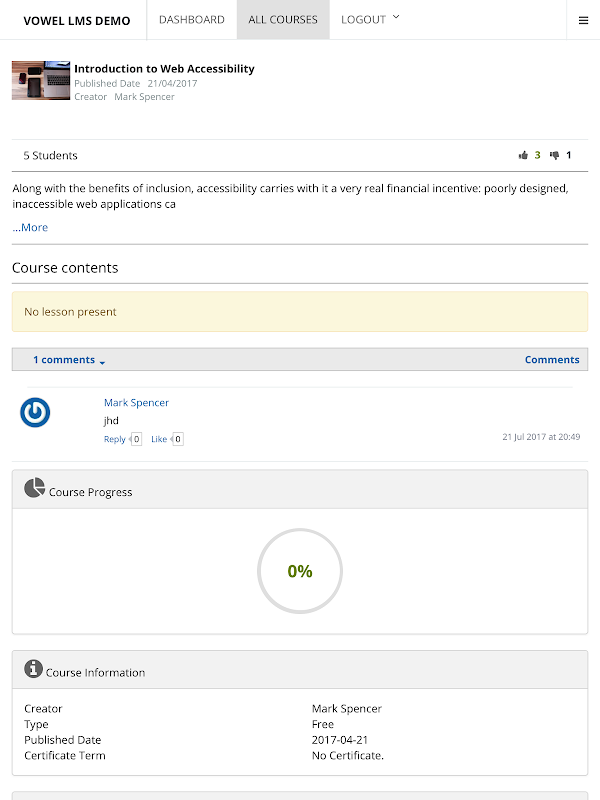Click the 5 Students label
Image resolution: width=600 pixels, height=800 pixels.
(x=50, y=155)
